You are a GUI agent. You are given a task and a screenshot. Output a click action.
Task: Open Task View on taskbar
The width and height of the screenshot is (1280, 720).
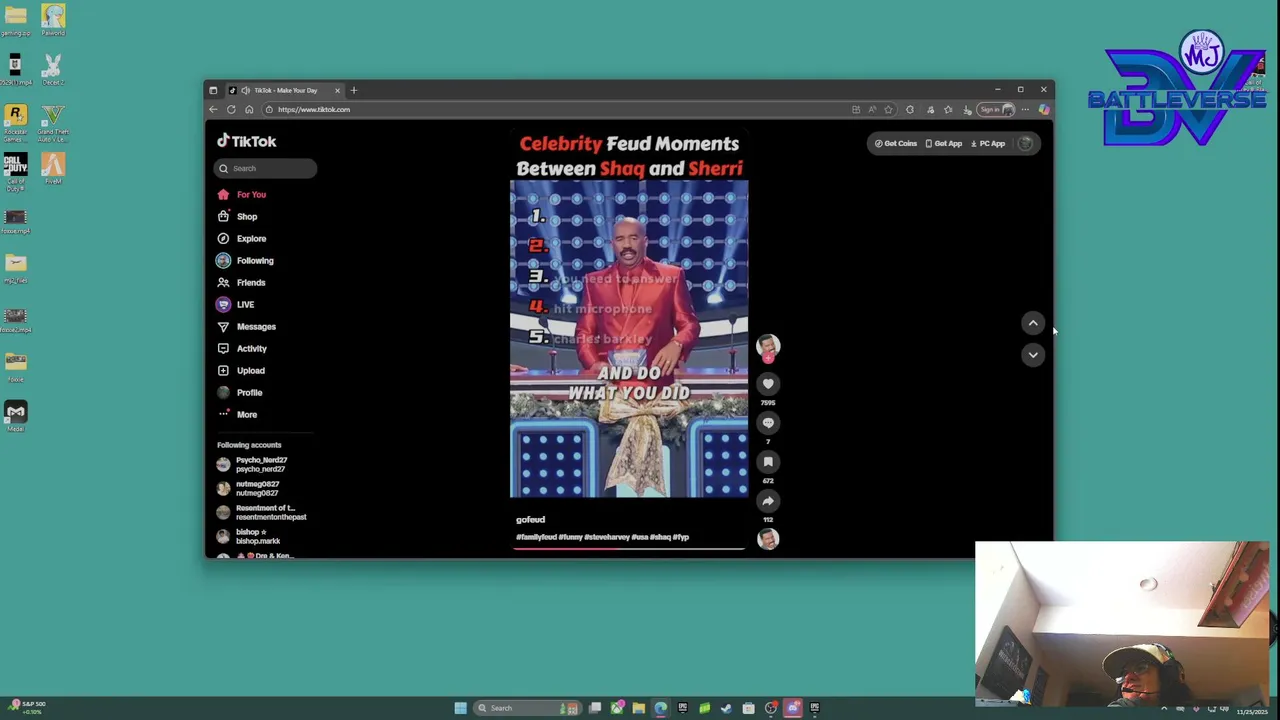click(x=595, y=708)
